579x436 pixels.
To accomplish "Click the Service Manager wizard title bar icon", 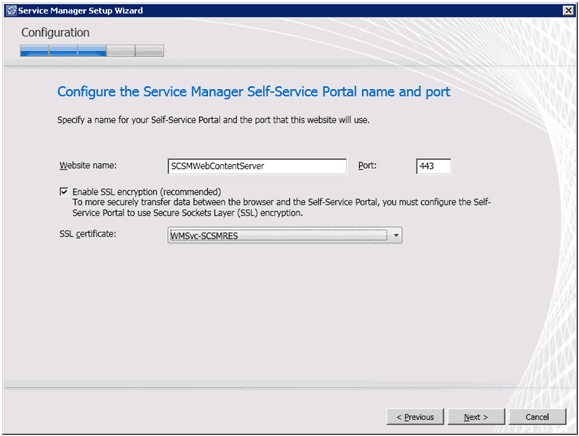I will pos(11,10).
